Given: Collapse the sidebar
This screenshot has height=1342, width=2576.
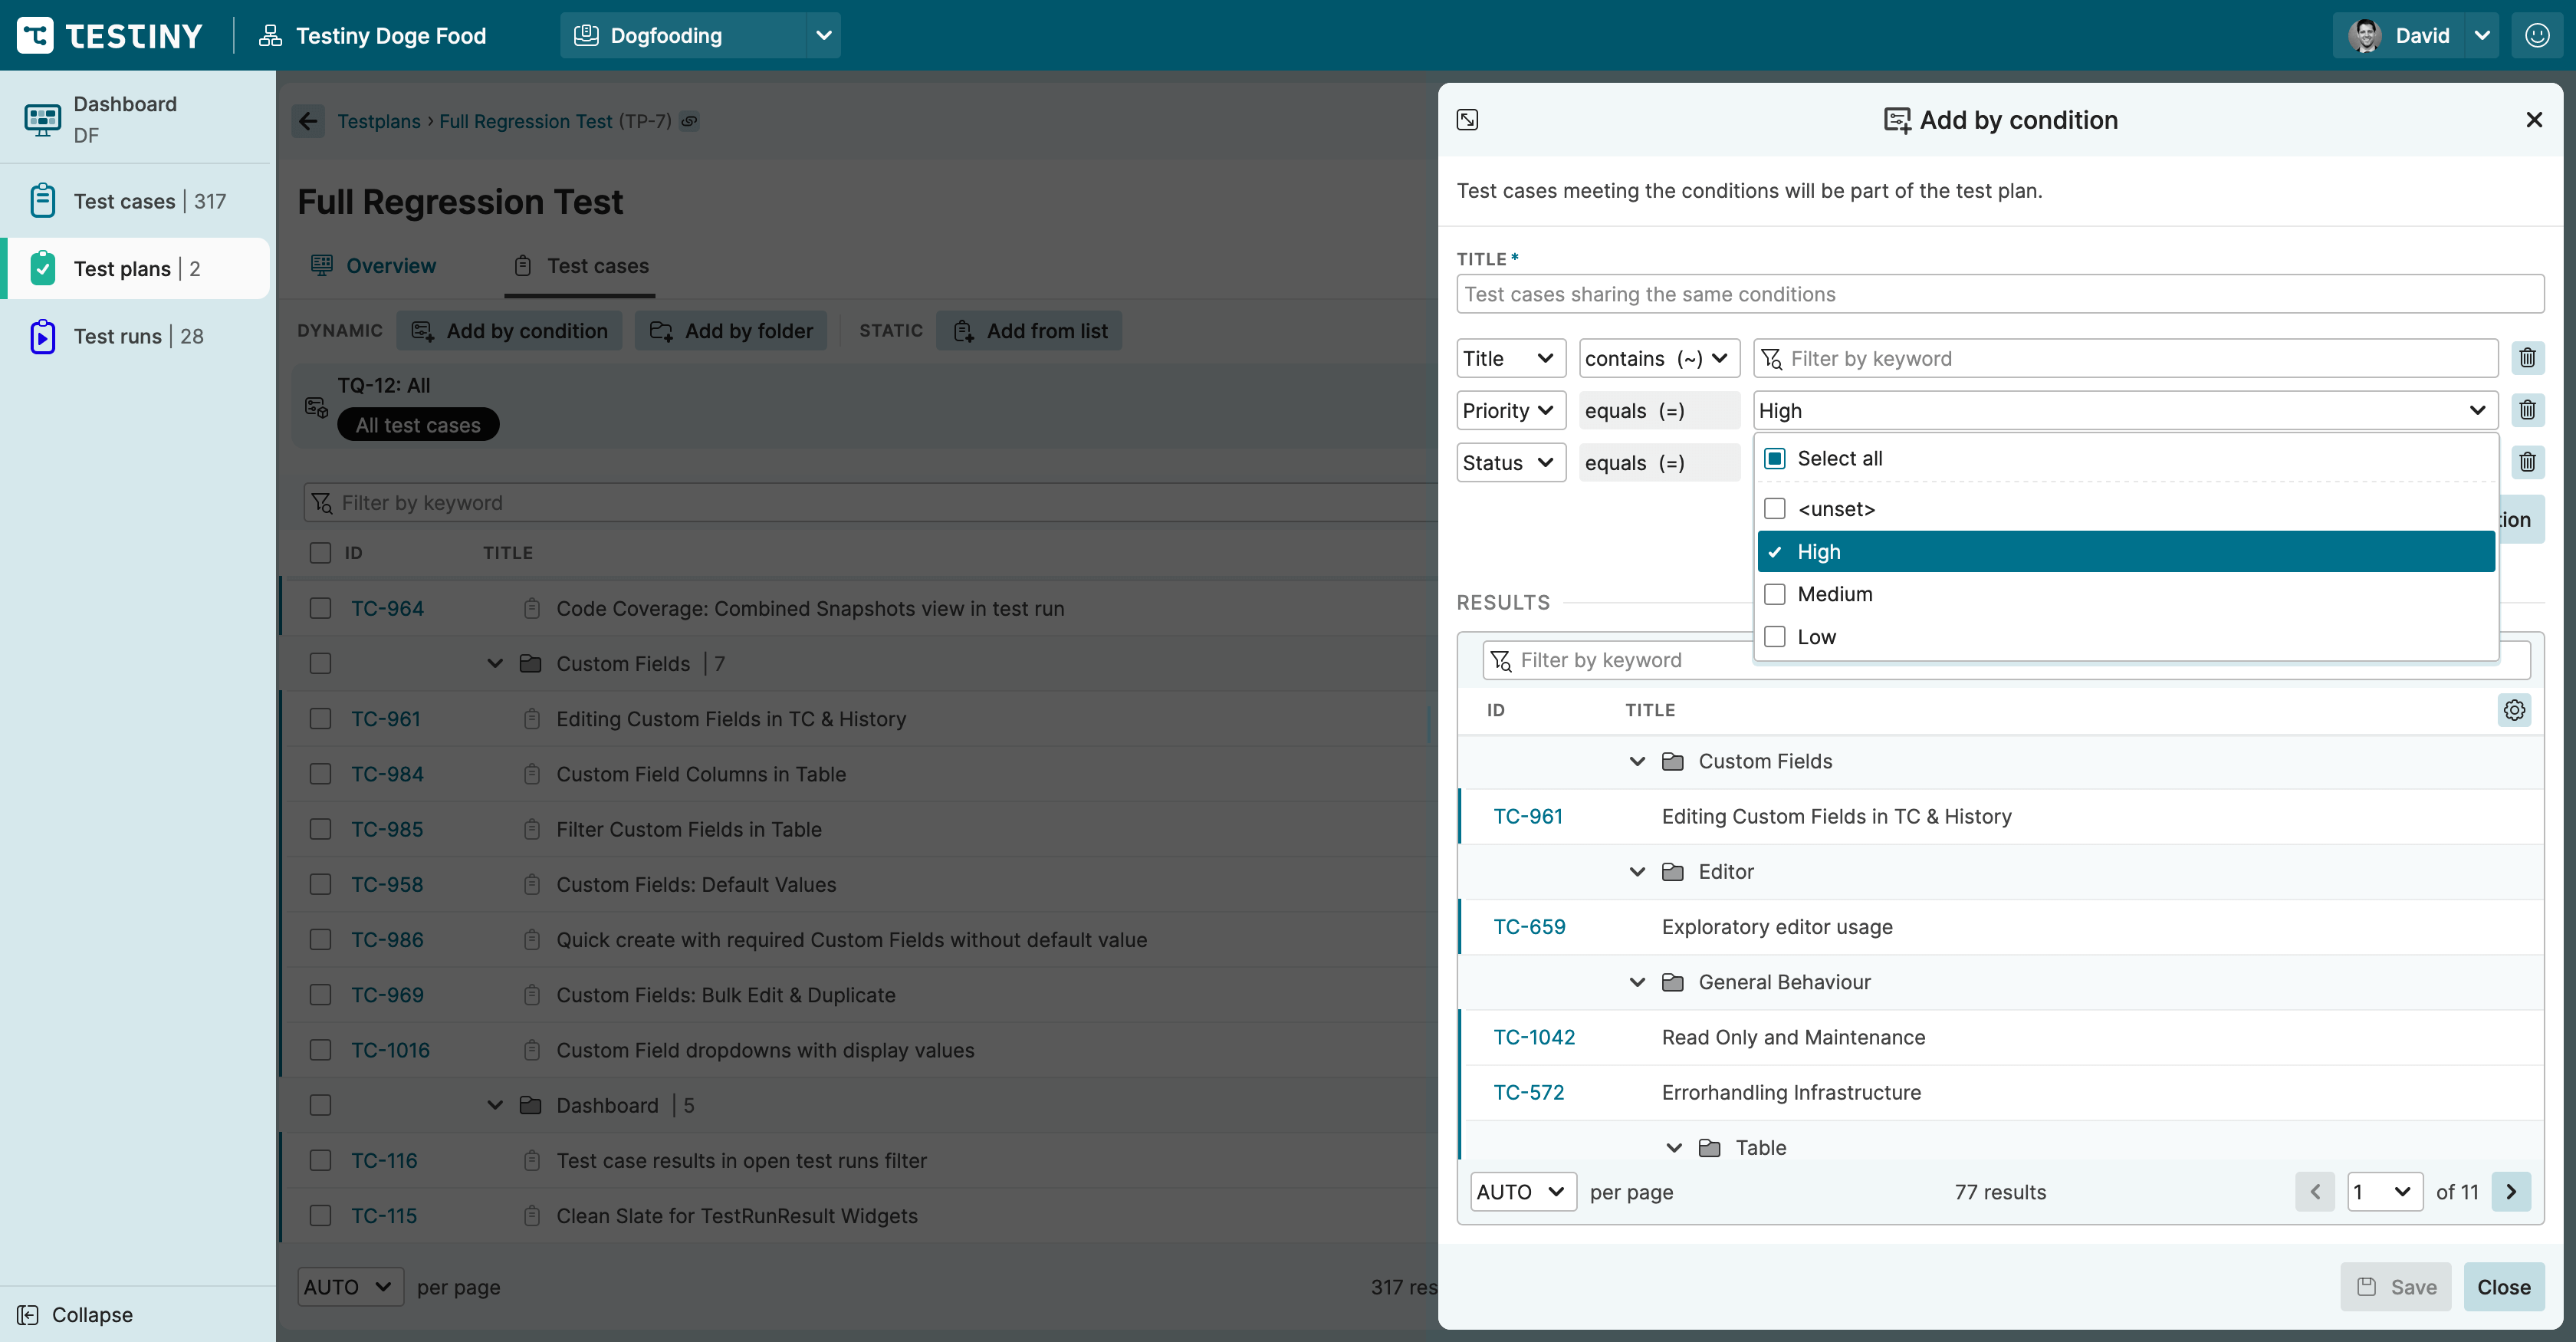Looking at the screenshot, I should click(x=75, y=1314).
